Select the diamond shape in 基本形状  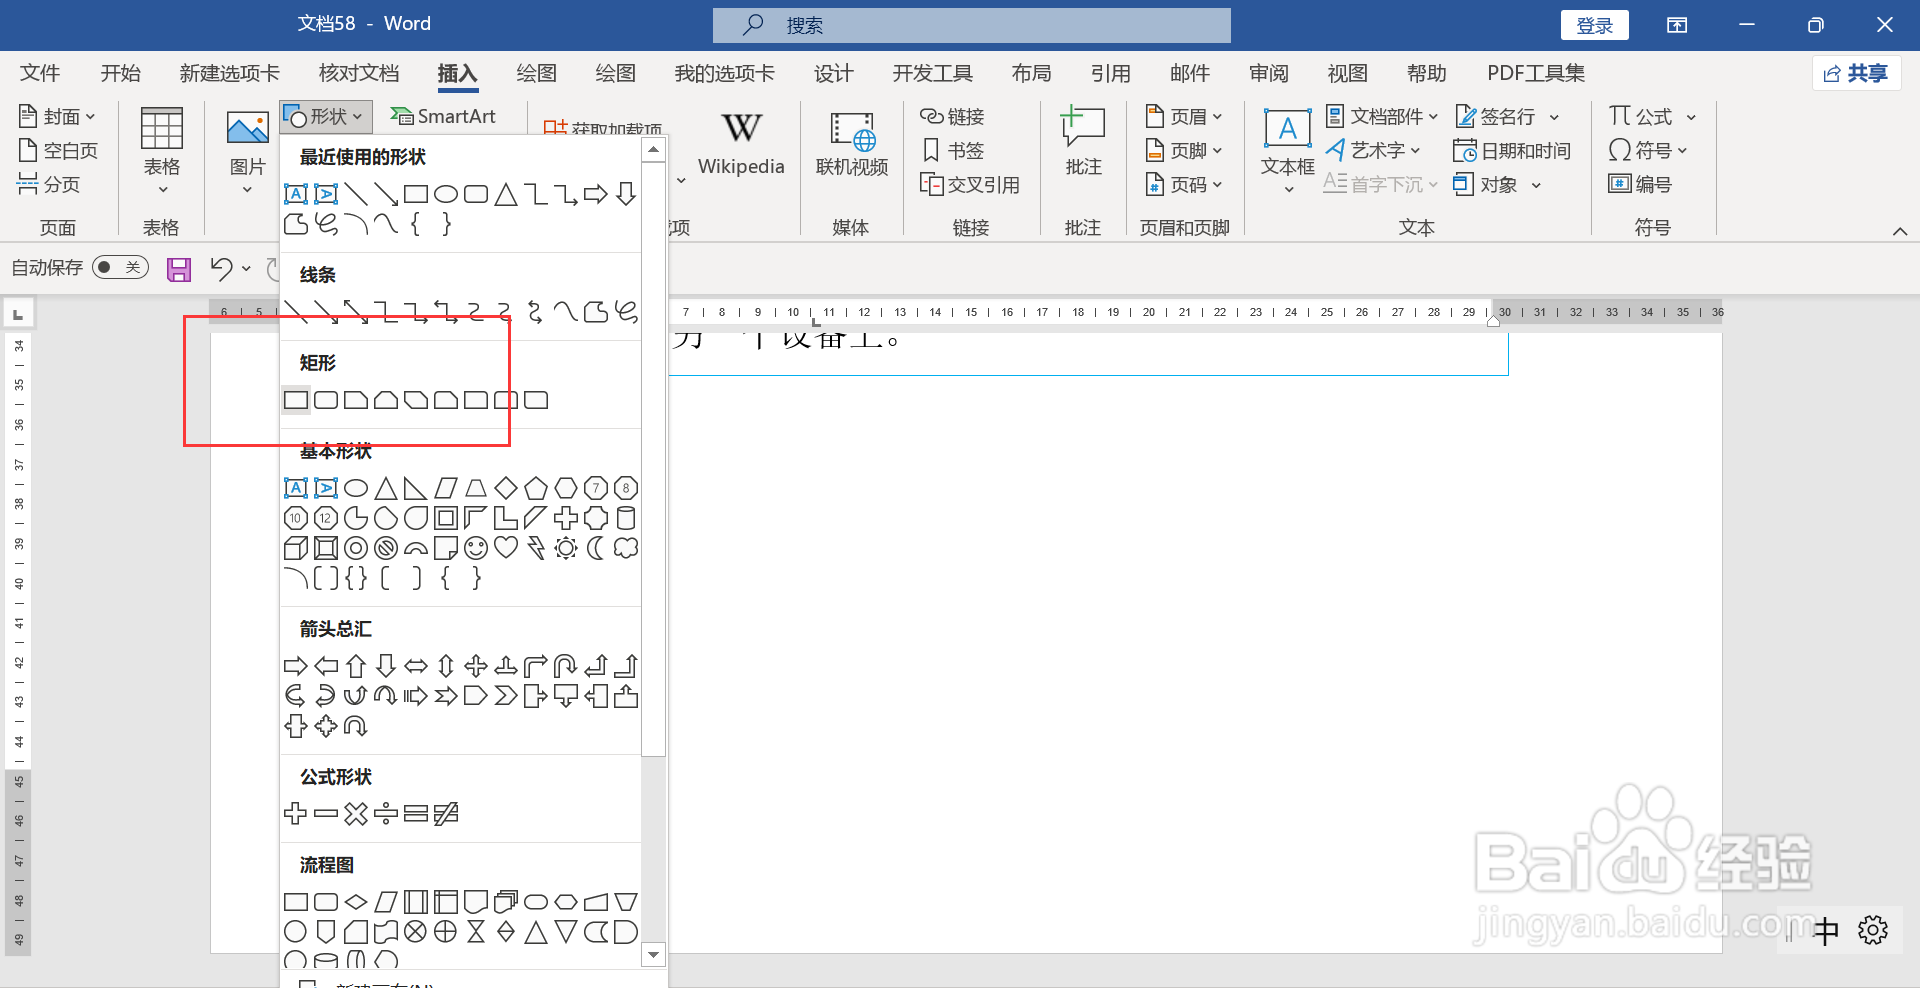tap(506, 488)
